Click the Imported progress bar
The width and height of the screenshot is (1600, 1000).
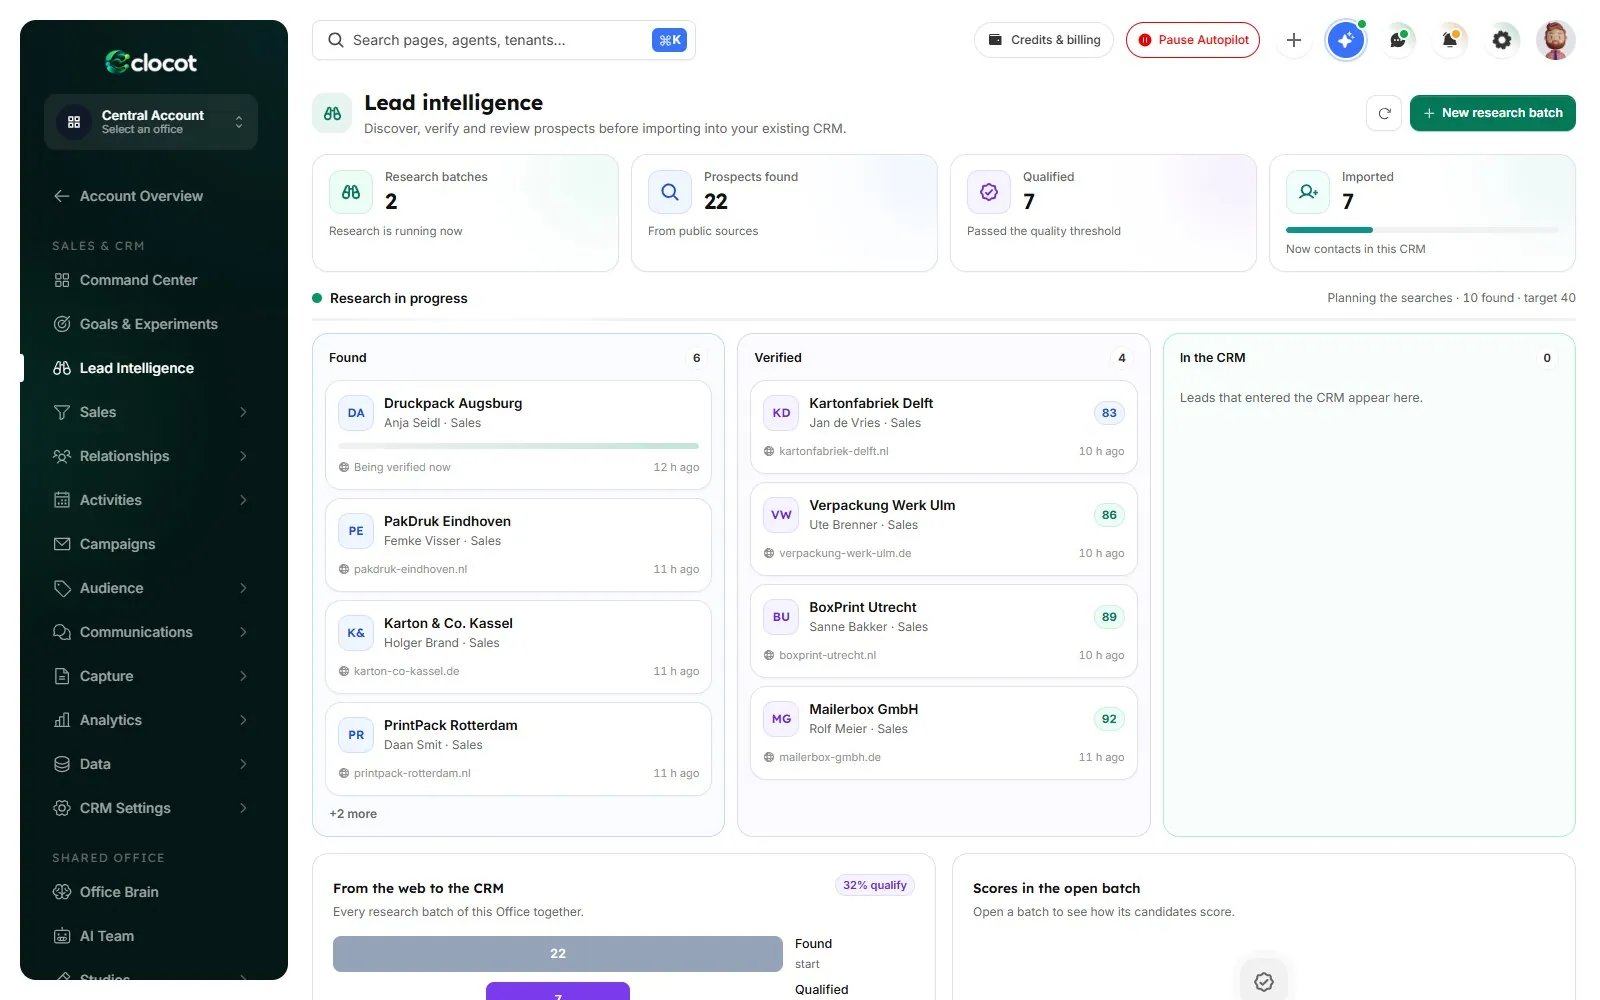1422,230
